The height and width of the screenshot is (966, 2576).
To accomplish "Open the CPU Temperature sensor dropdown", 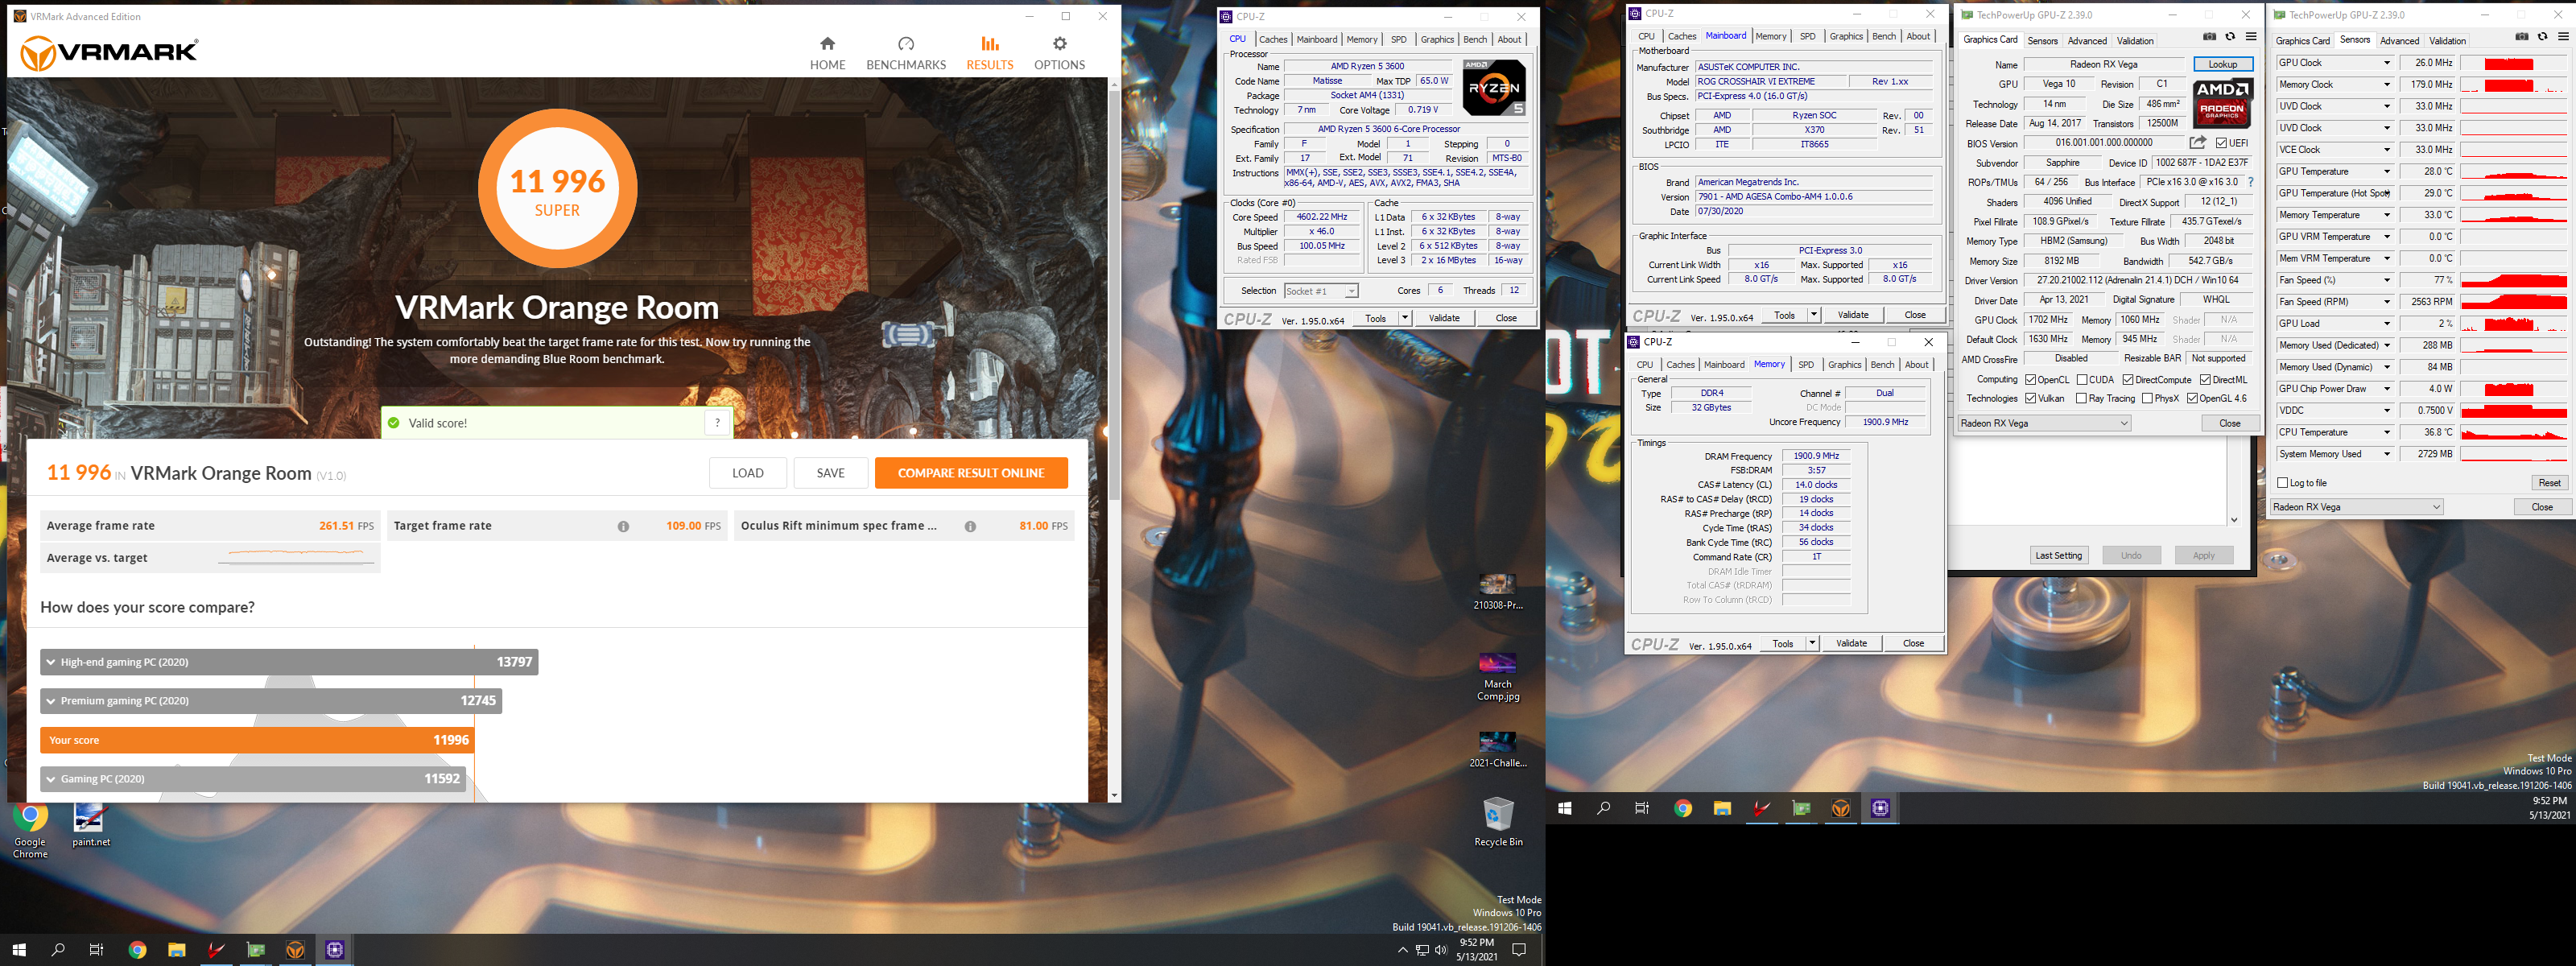I will [x=2386, y=433].
